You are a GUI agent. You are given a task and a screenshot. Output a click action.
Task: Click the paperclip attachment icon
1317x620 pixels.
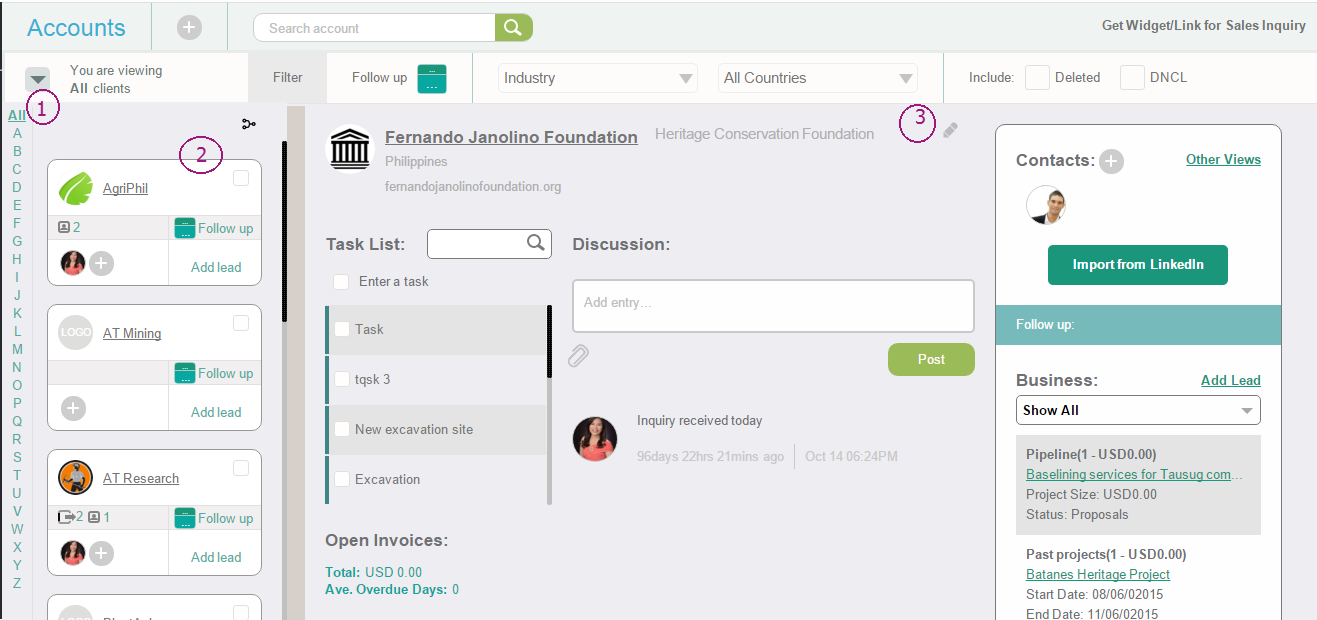(578, 355)
